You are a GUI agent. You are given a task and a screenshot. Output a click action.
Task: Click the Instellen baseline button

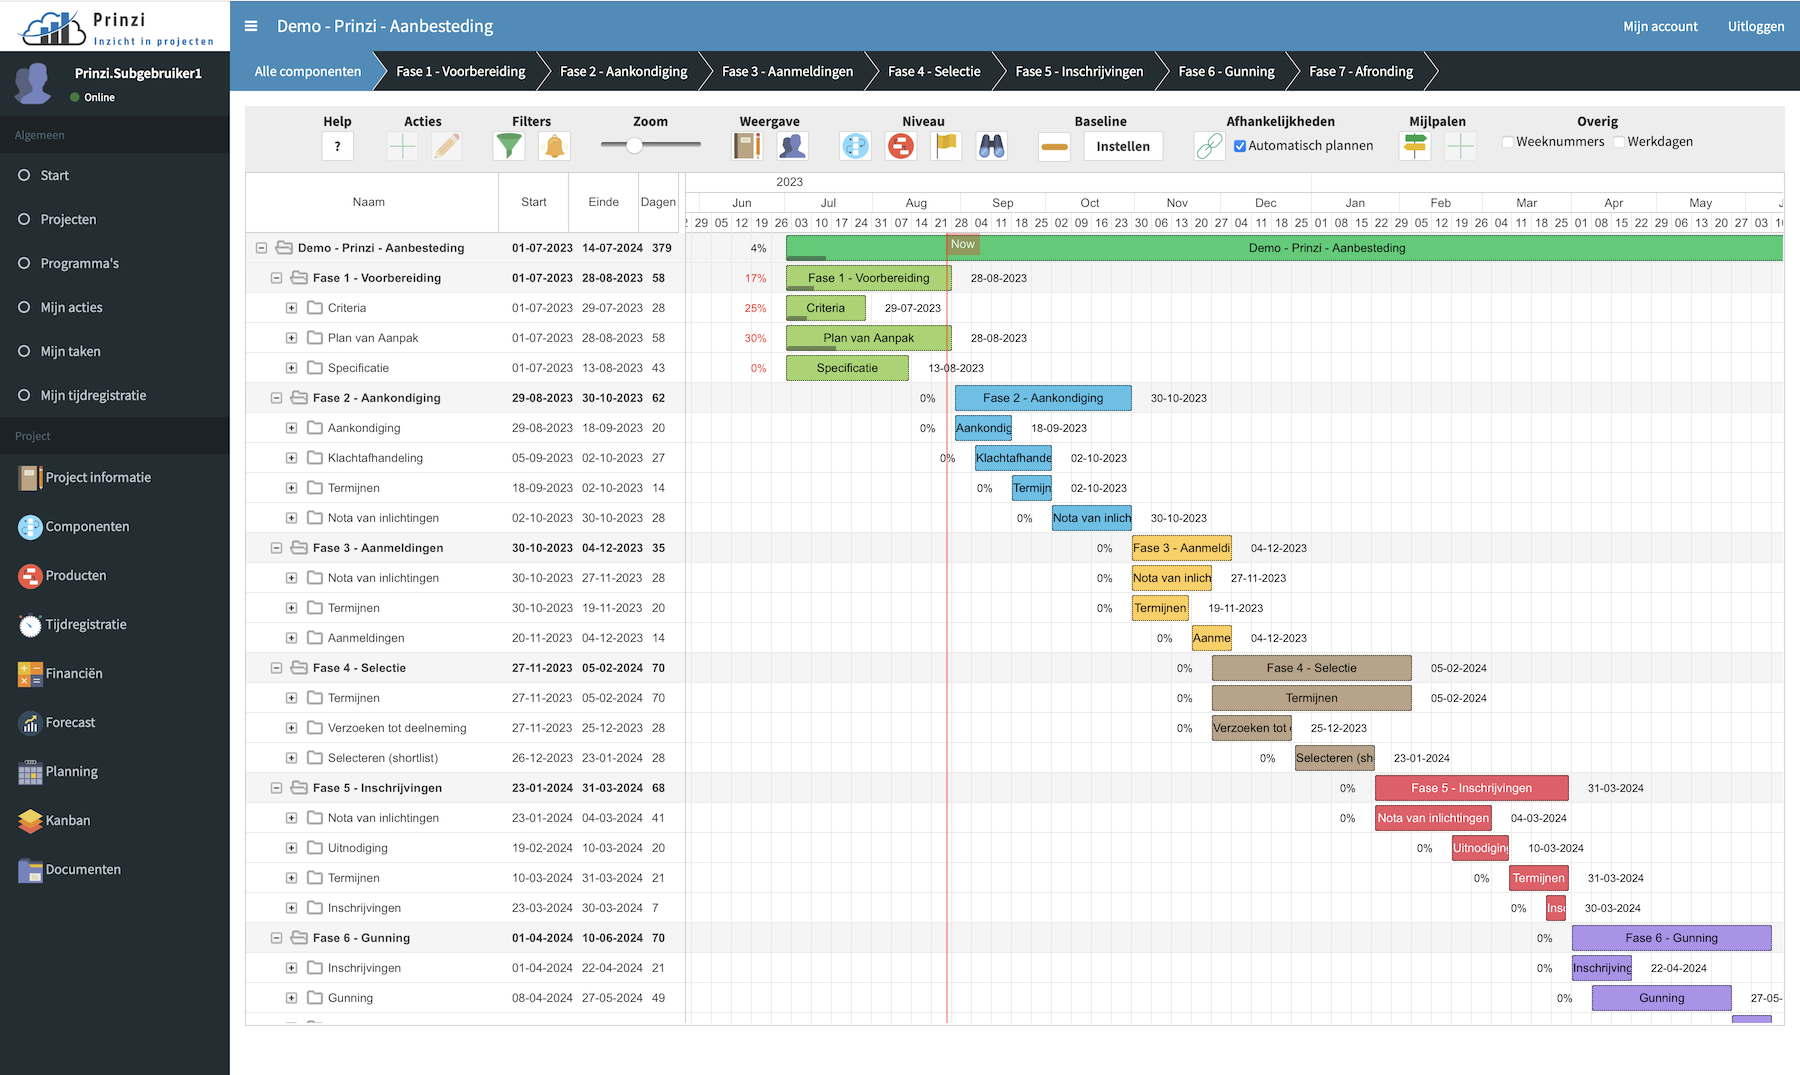[x=1123, y=146]
